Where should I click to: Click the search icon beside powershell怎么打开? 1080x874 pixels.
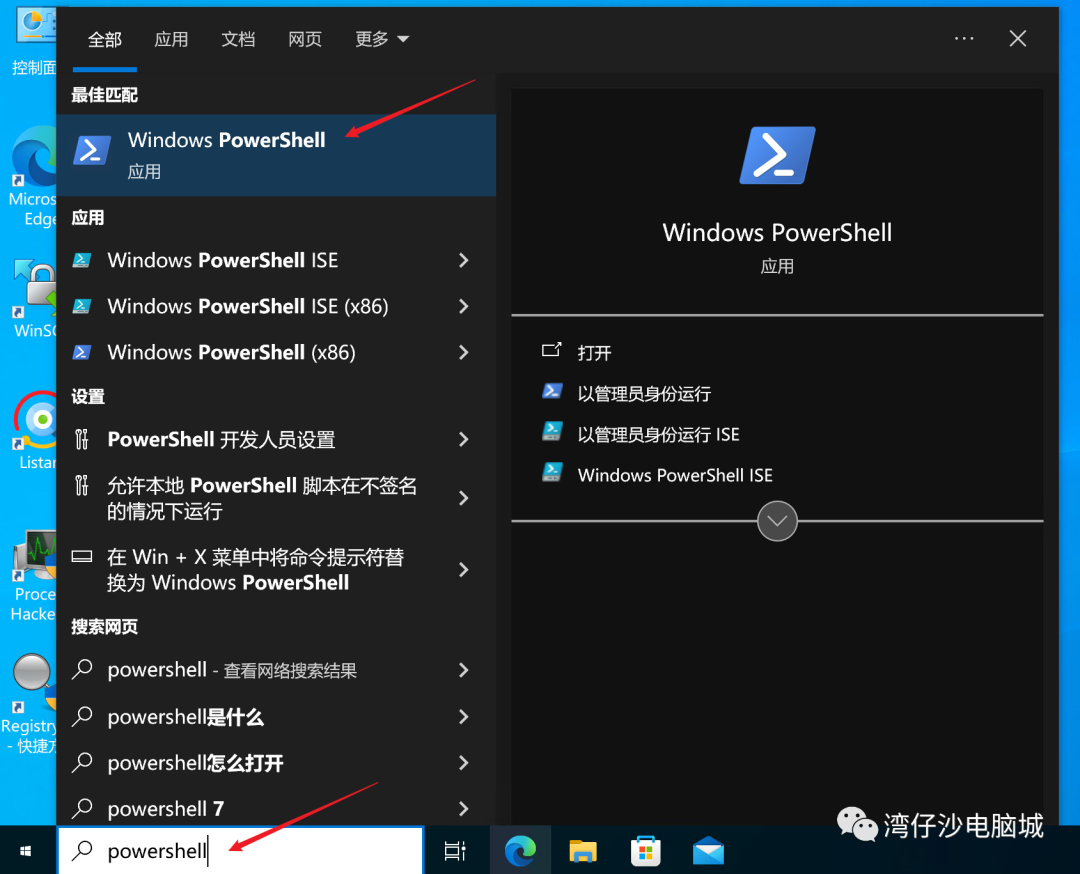click(83, 762)
